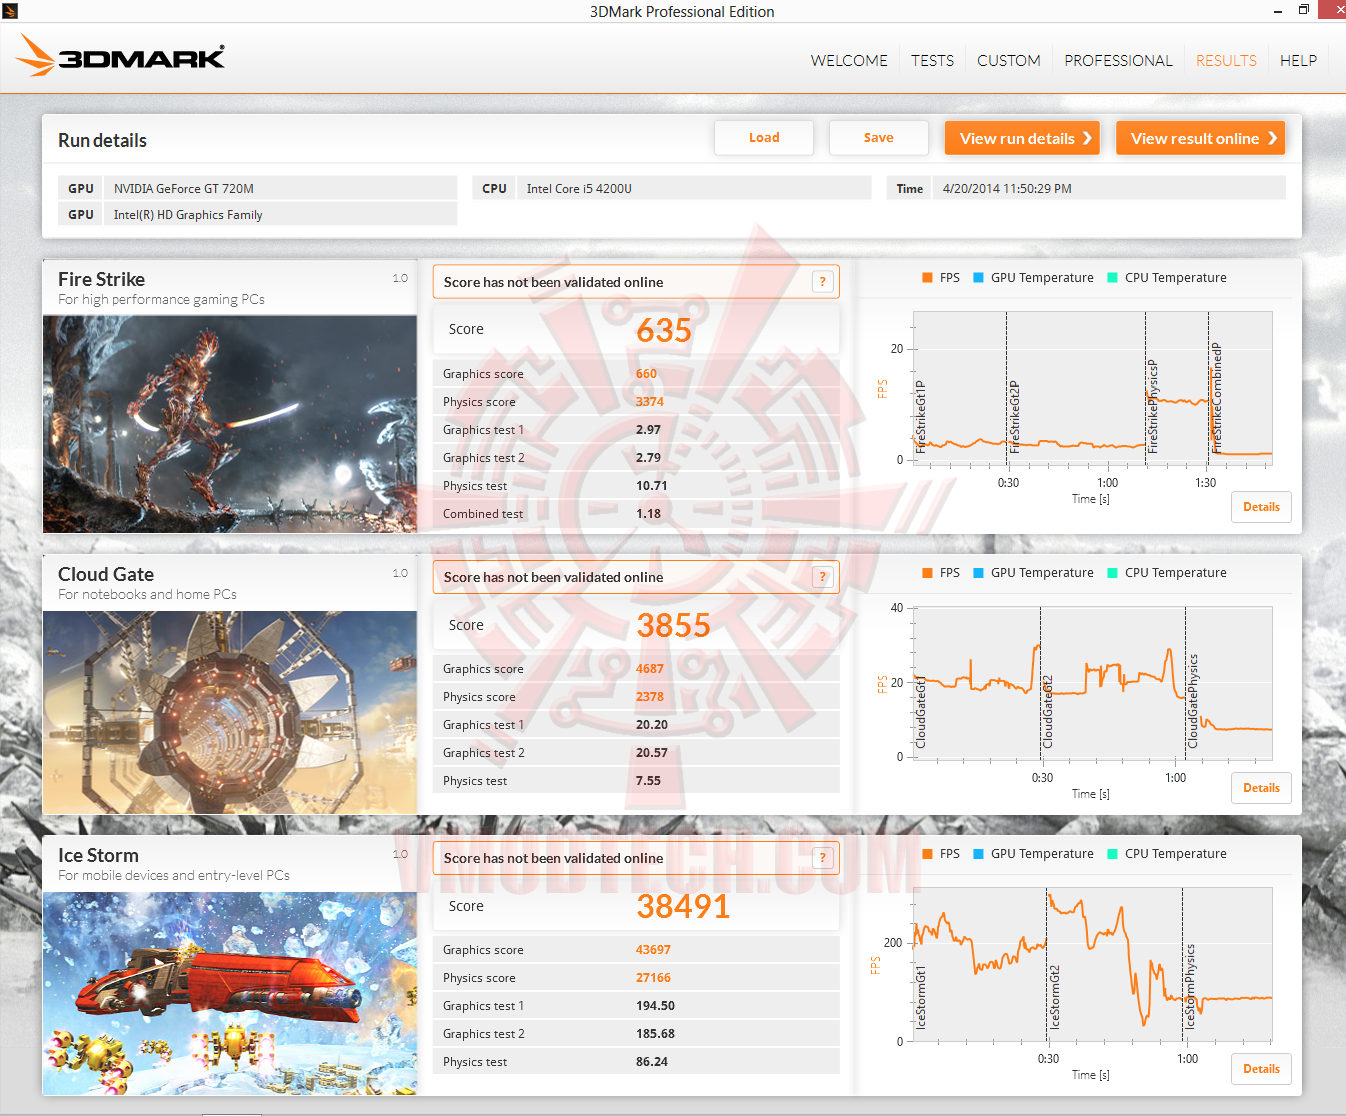Image resolution: width=1346 pixels, height=1116 pixels.
Task: Click the Ice Storm preview thumbnail
Action: (230, 993)
